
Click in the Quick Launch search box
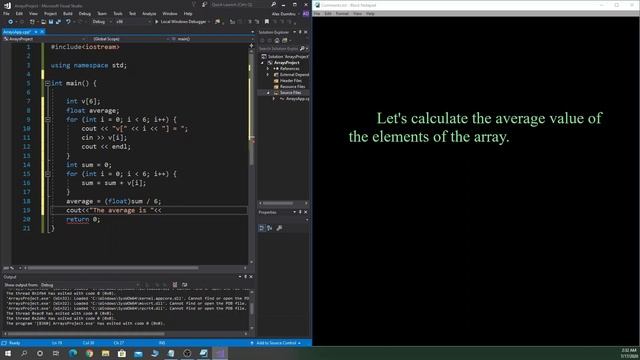(240, 4)
